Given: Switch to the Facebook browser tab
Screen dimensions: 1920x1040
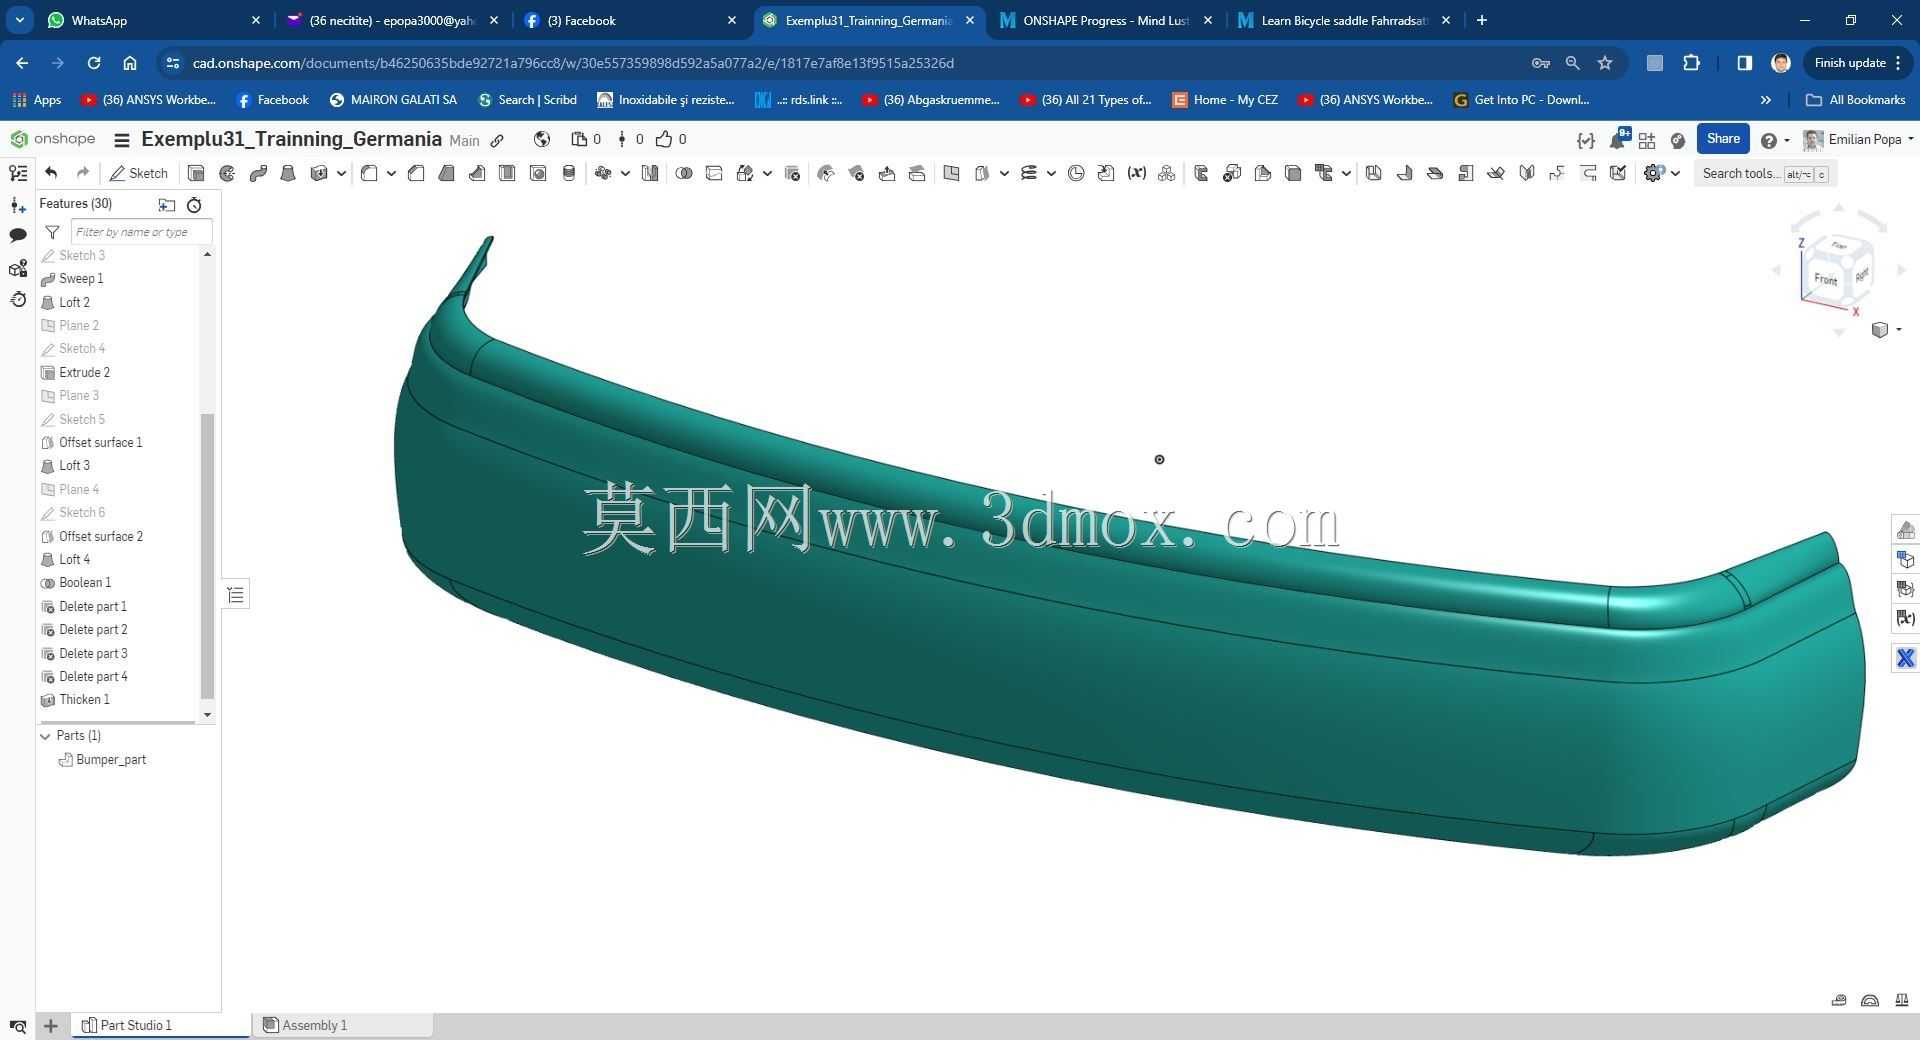Looking at the screenshot, I should click(x=630, y=20).
